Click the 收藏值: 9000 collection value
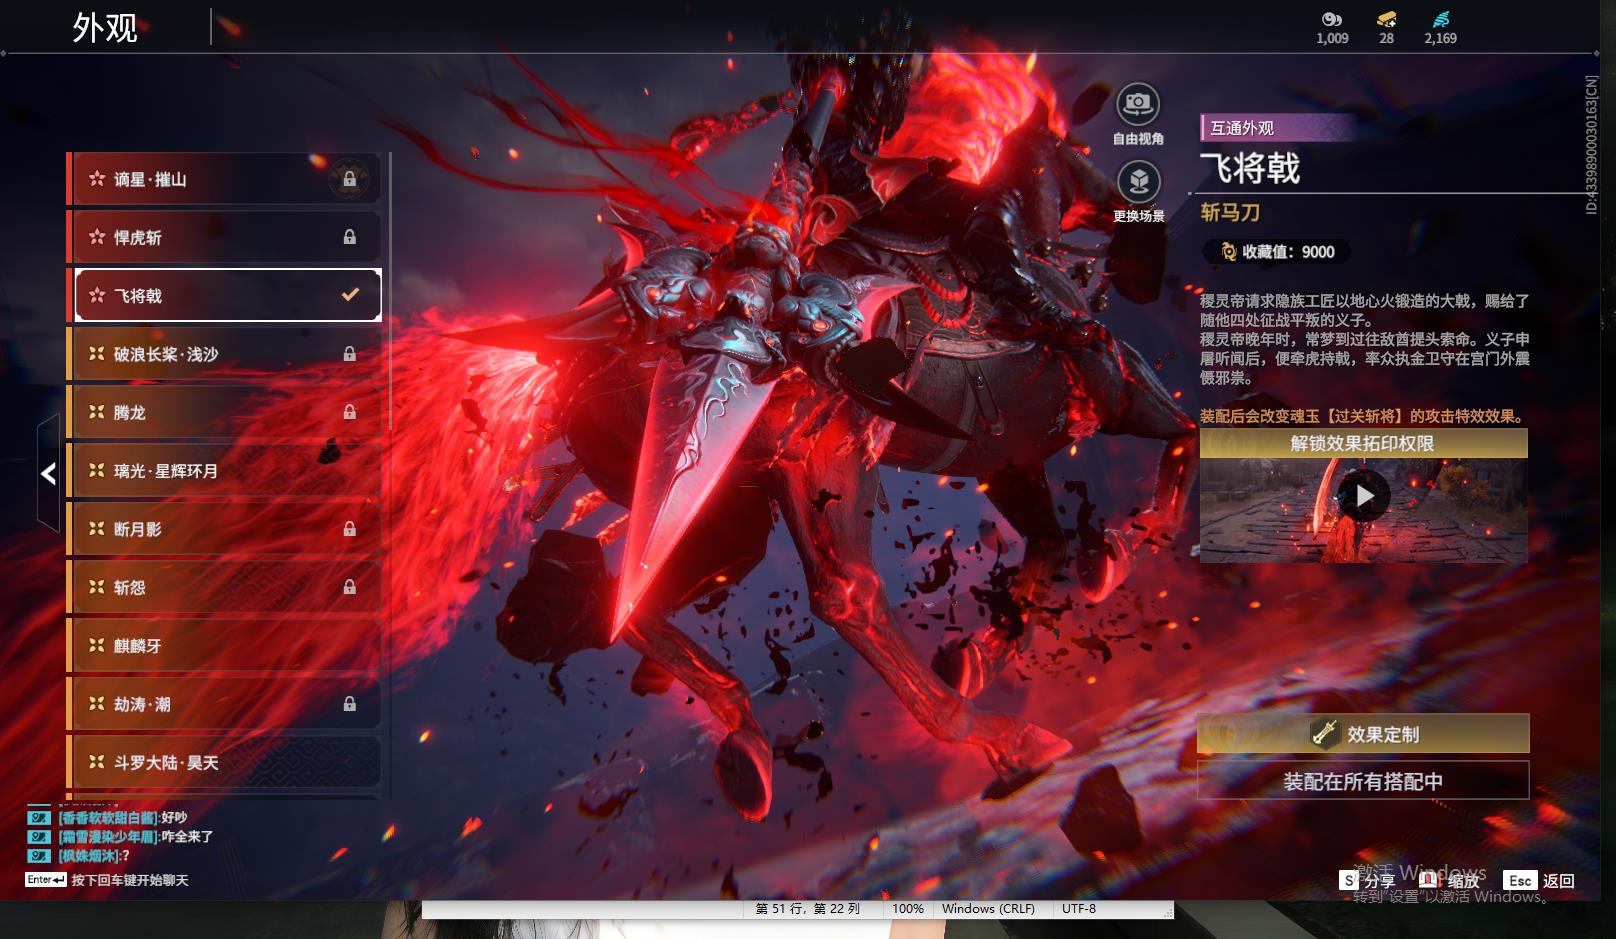This screenshot has width=1616, height=939. [1289, 252]
